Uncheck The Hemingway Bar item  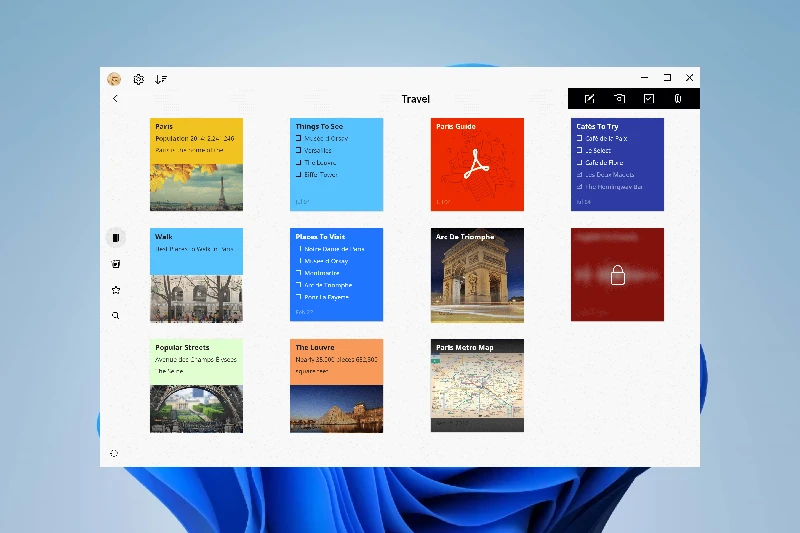click(x=580, y=187)
